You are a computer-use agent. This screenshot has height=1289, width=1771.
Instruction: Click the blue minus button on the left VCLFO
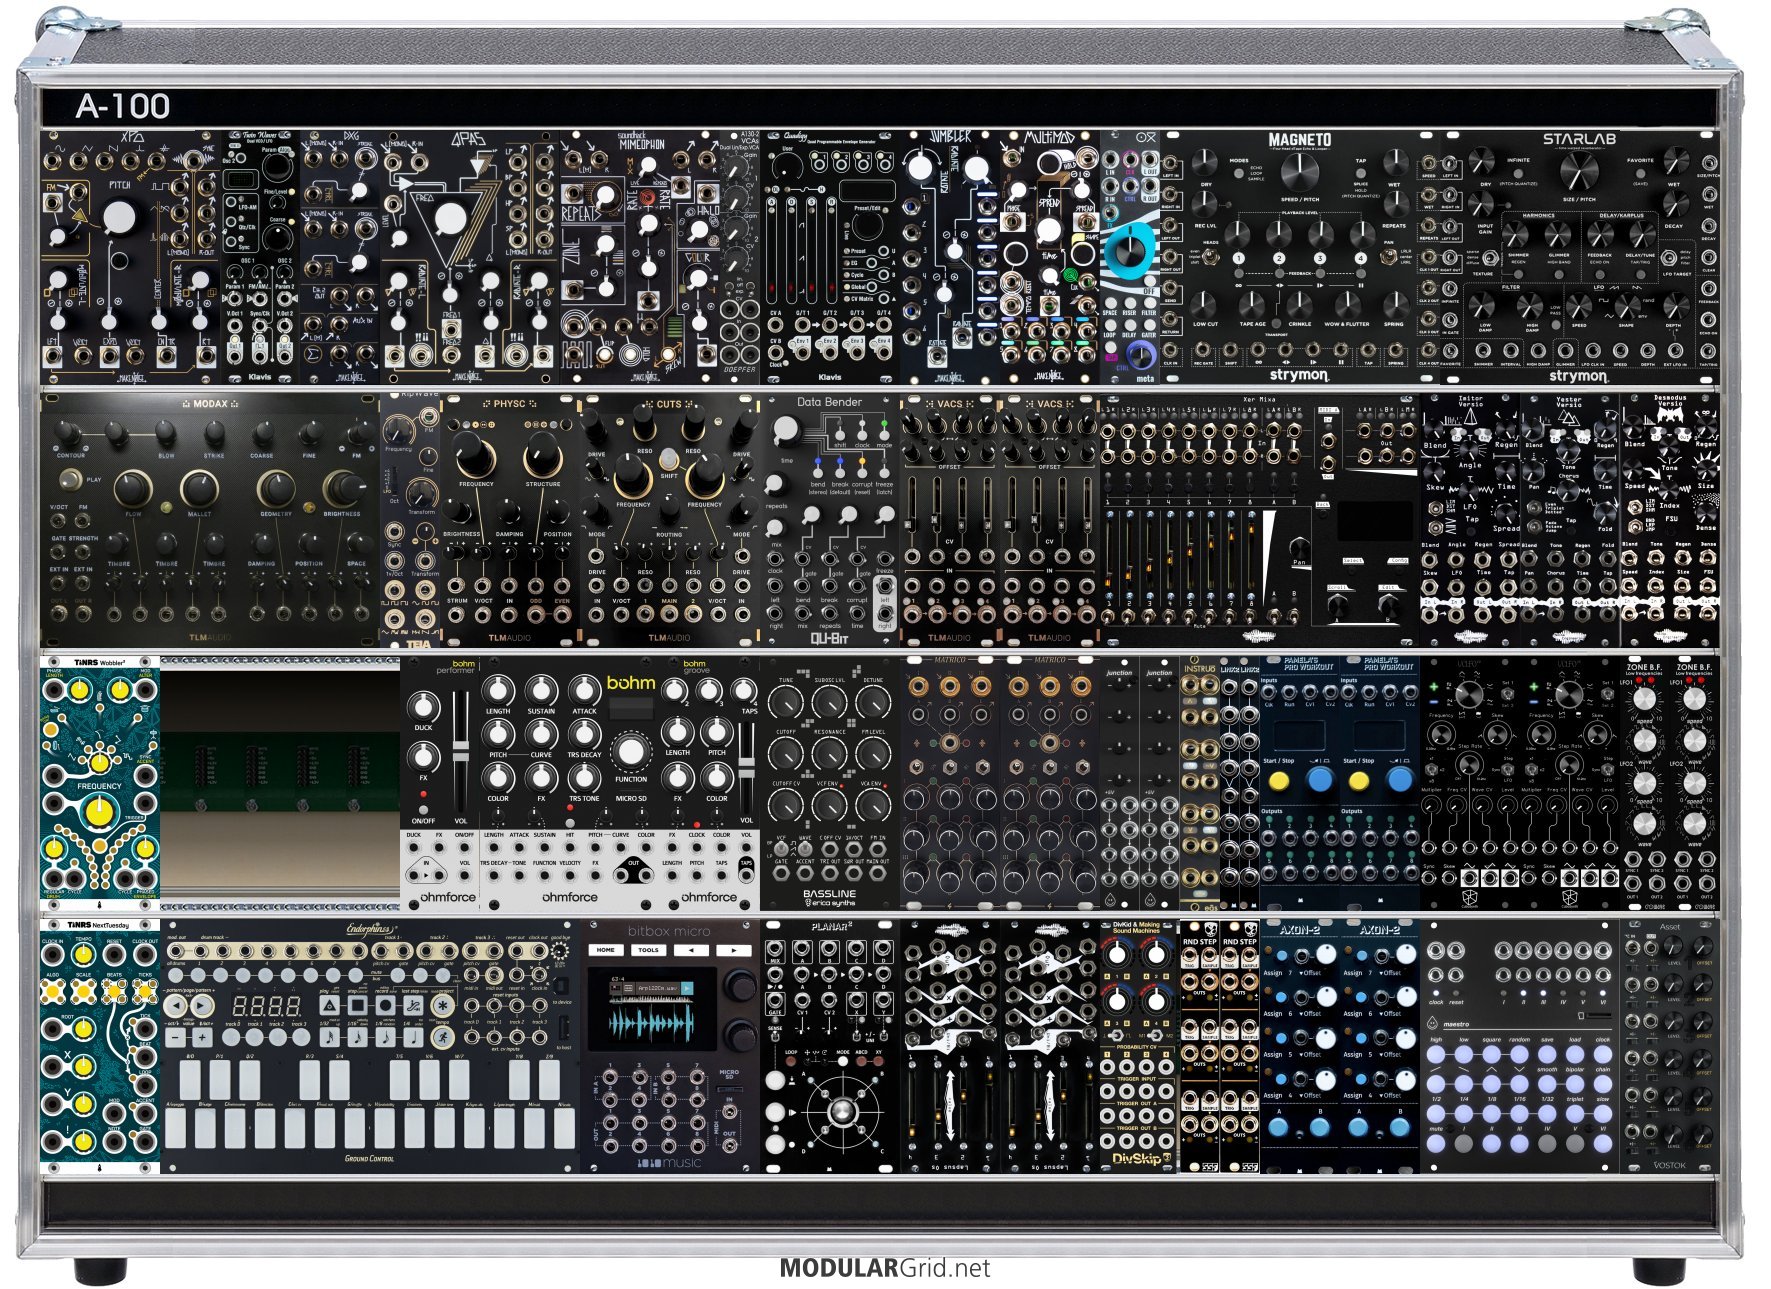pyautogui.click(x=1434, y=702)
